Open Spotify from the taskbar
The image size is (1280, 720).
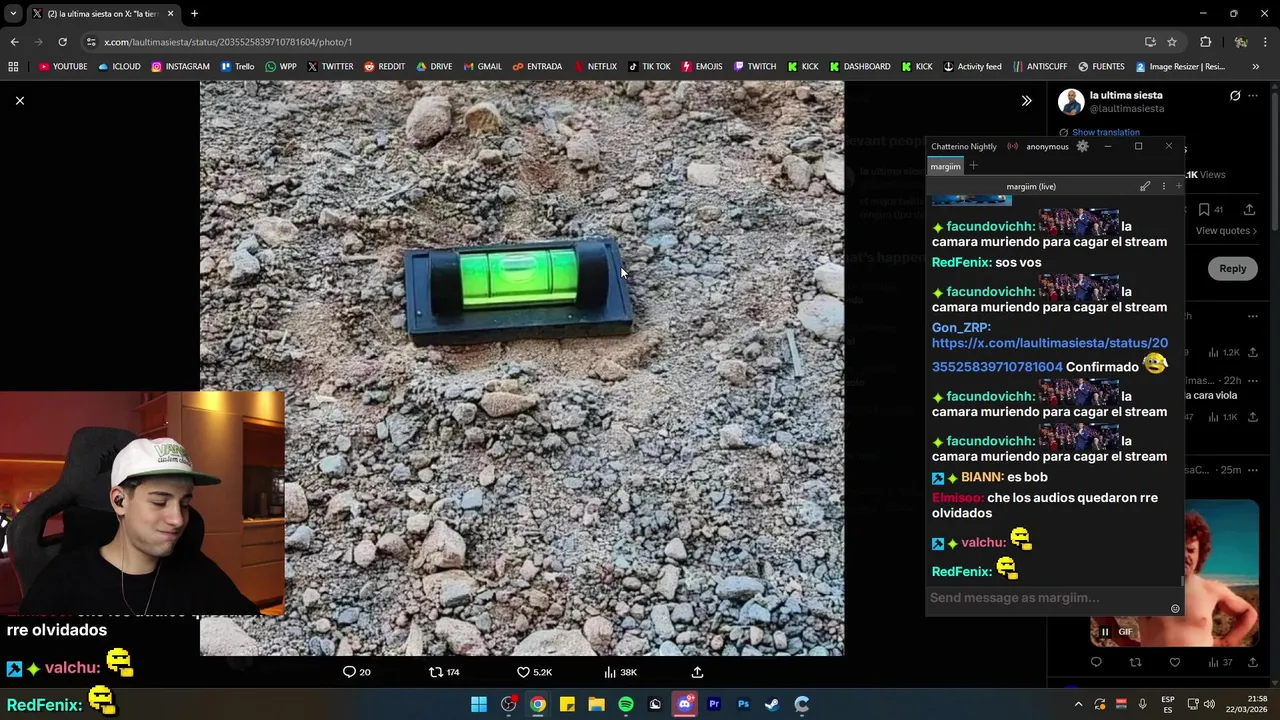click(626, 704)
